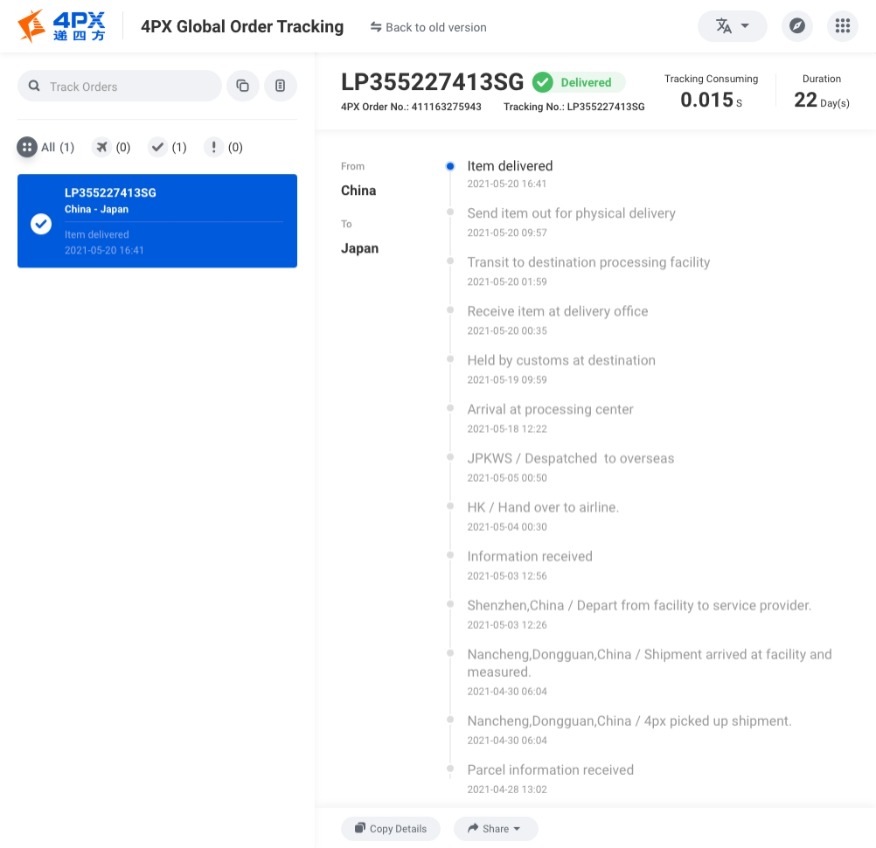Click JPKWS / Despatched to overseas

point(570,459)
